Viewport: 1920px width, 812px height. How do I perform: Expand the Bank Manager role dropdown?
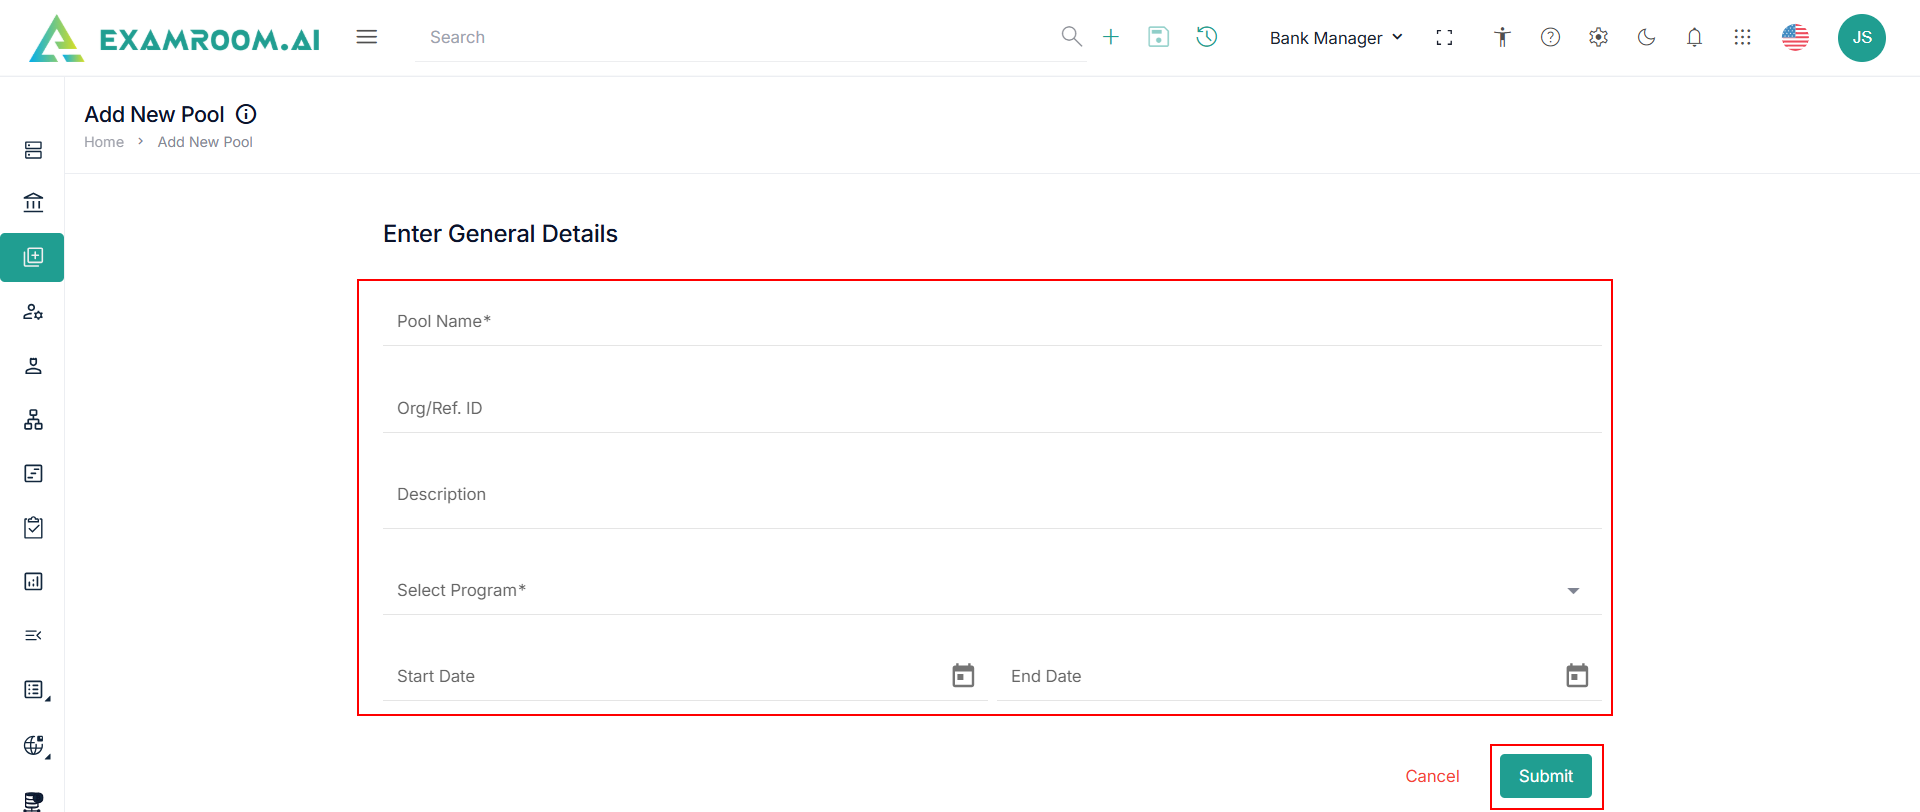click(x=1336, y=38)
